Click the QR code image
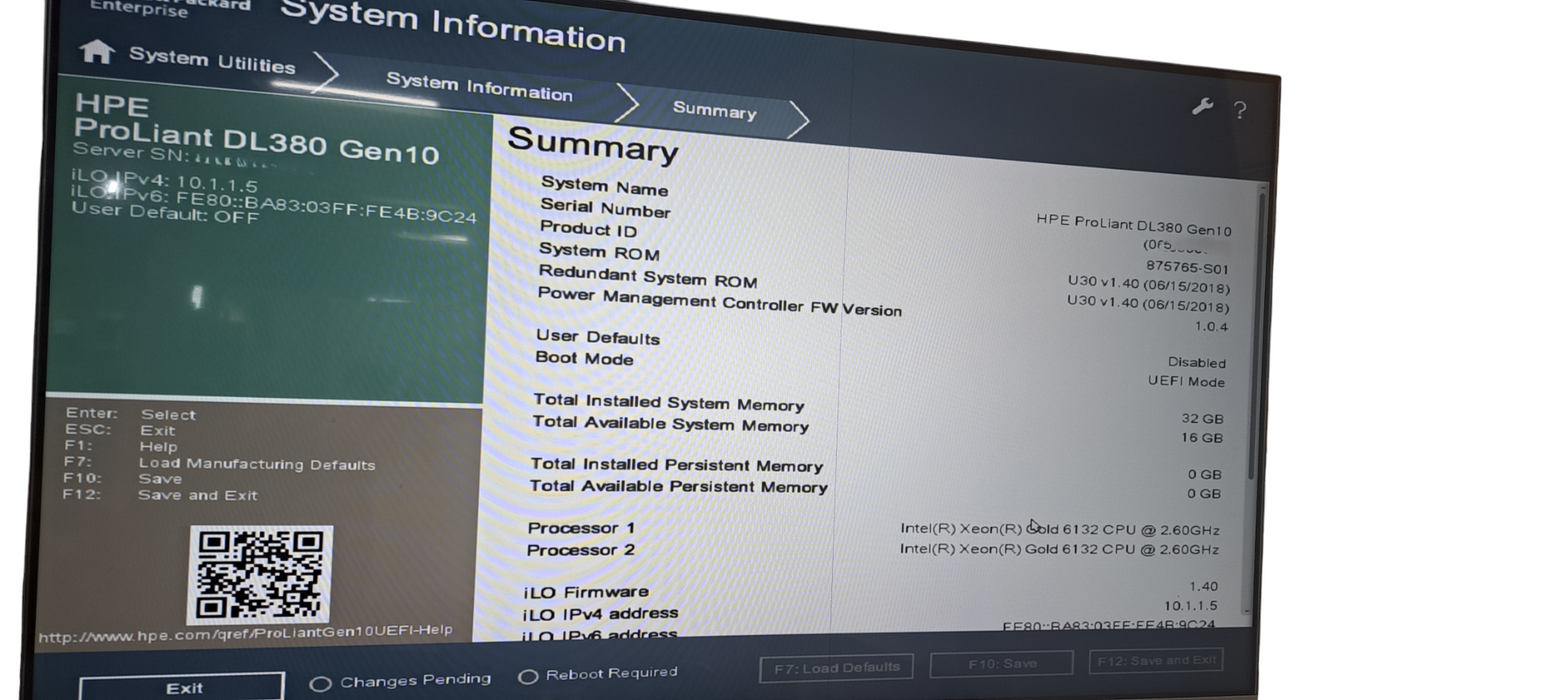Viewport: 1554px width, 700px height. 260,574
